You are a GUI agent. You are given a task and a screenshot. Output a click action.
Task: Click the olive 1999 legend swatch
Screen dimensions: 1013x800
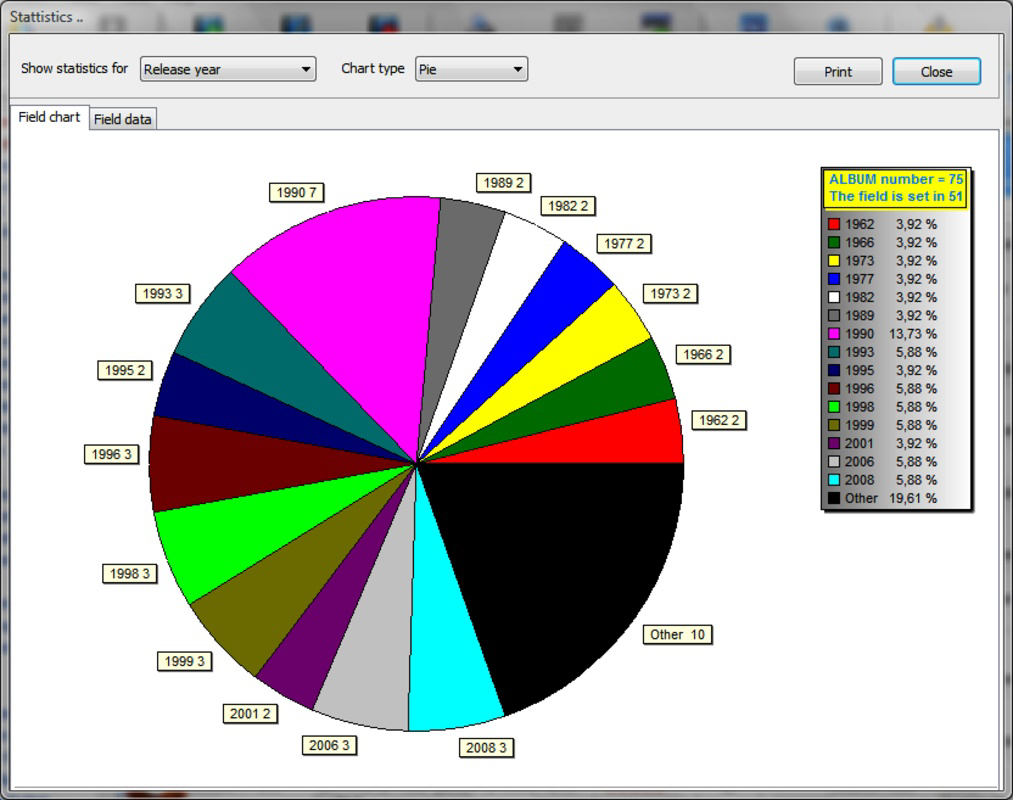[x=833, y=425]
